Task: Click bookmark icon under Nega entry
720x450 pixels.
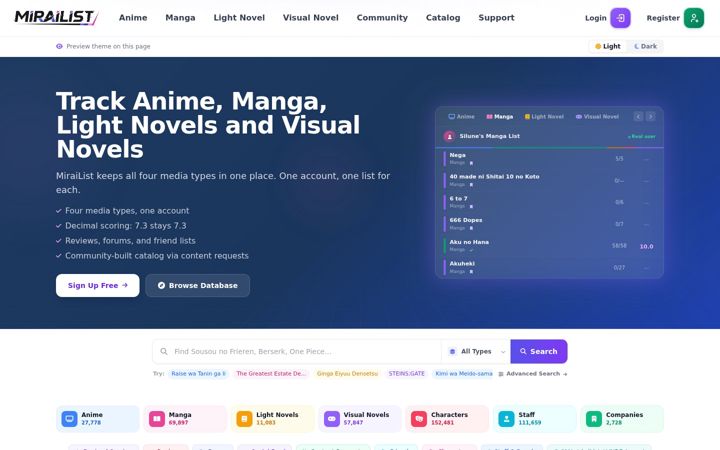Action: pyautogui.click(x=471, y=163)
